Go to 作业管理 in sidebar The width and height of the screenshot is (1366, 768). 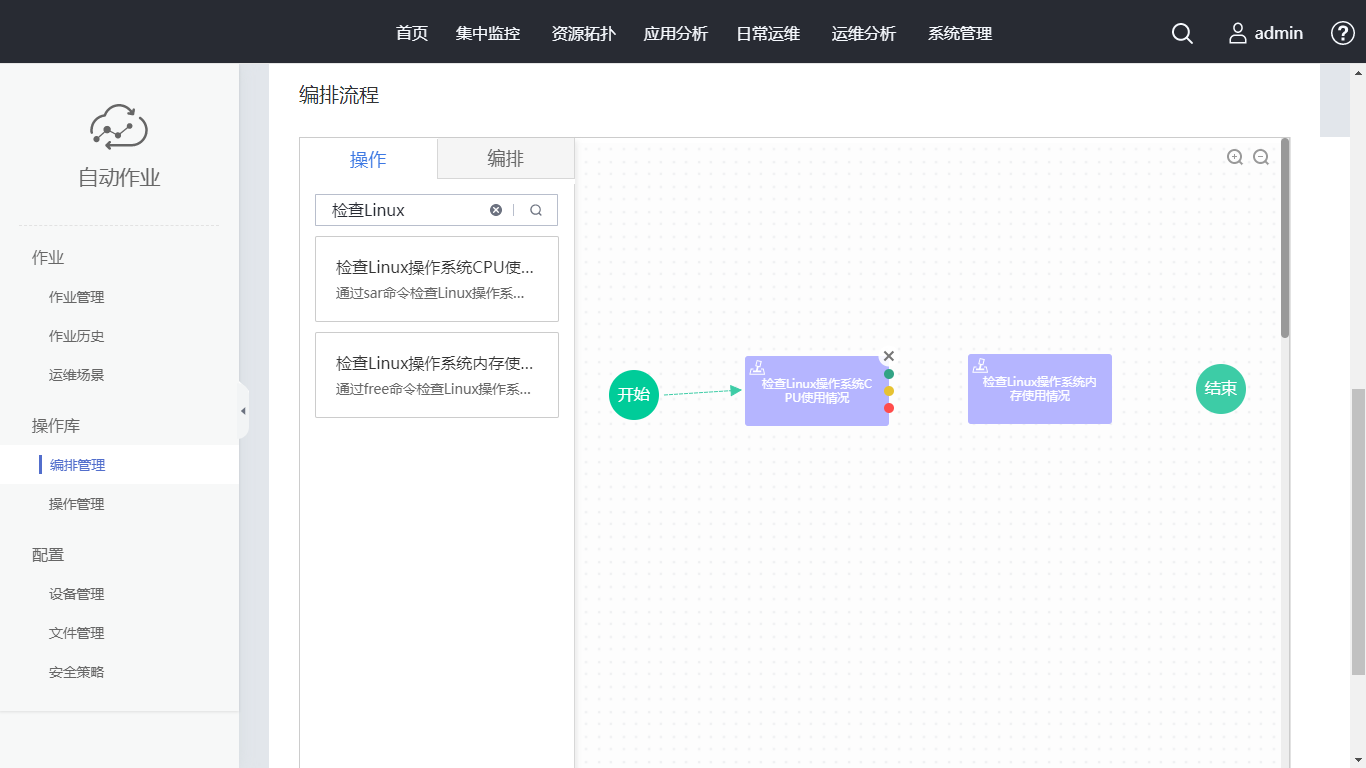(77, 297)
